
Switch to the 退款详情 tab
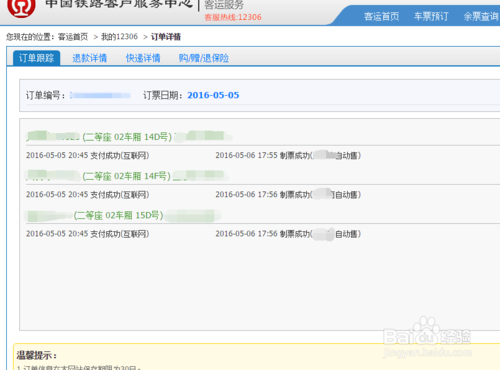pos(89,58)
